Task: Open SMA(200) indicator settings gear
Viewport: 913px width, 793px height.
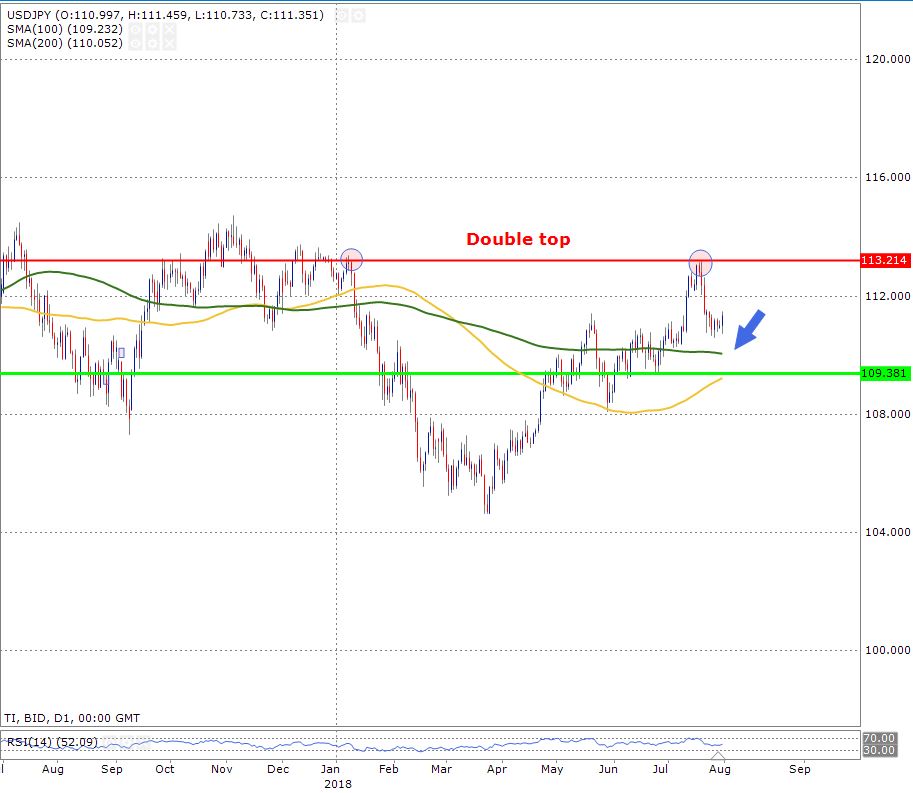Action: pos(152,44)
